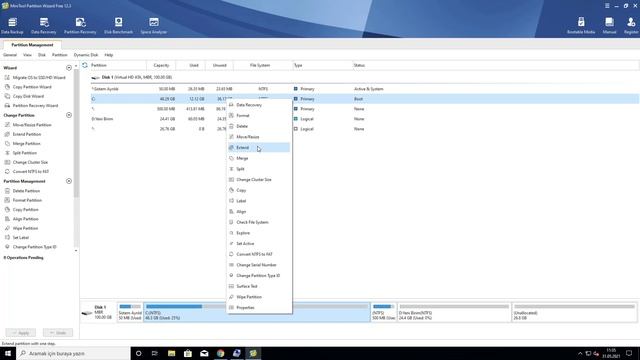Choose Delete Partition in sidebar
The height and width of the screenshot is (360, 640).
22,191
